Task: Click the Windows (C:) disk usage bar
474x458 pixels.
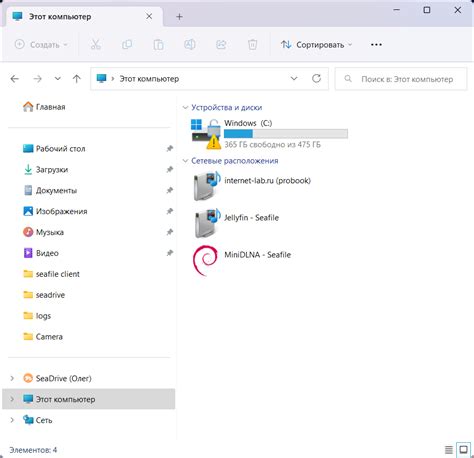Action: coord(286,134)
